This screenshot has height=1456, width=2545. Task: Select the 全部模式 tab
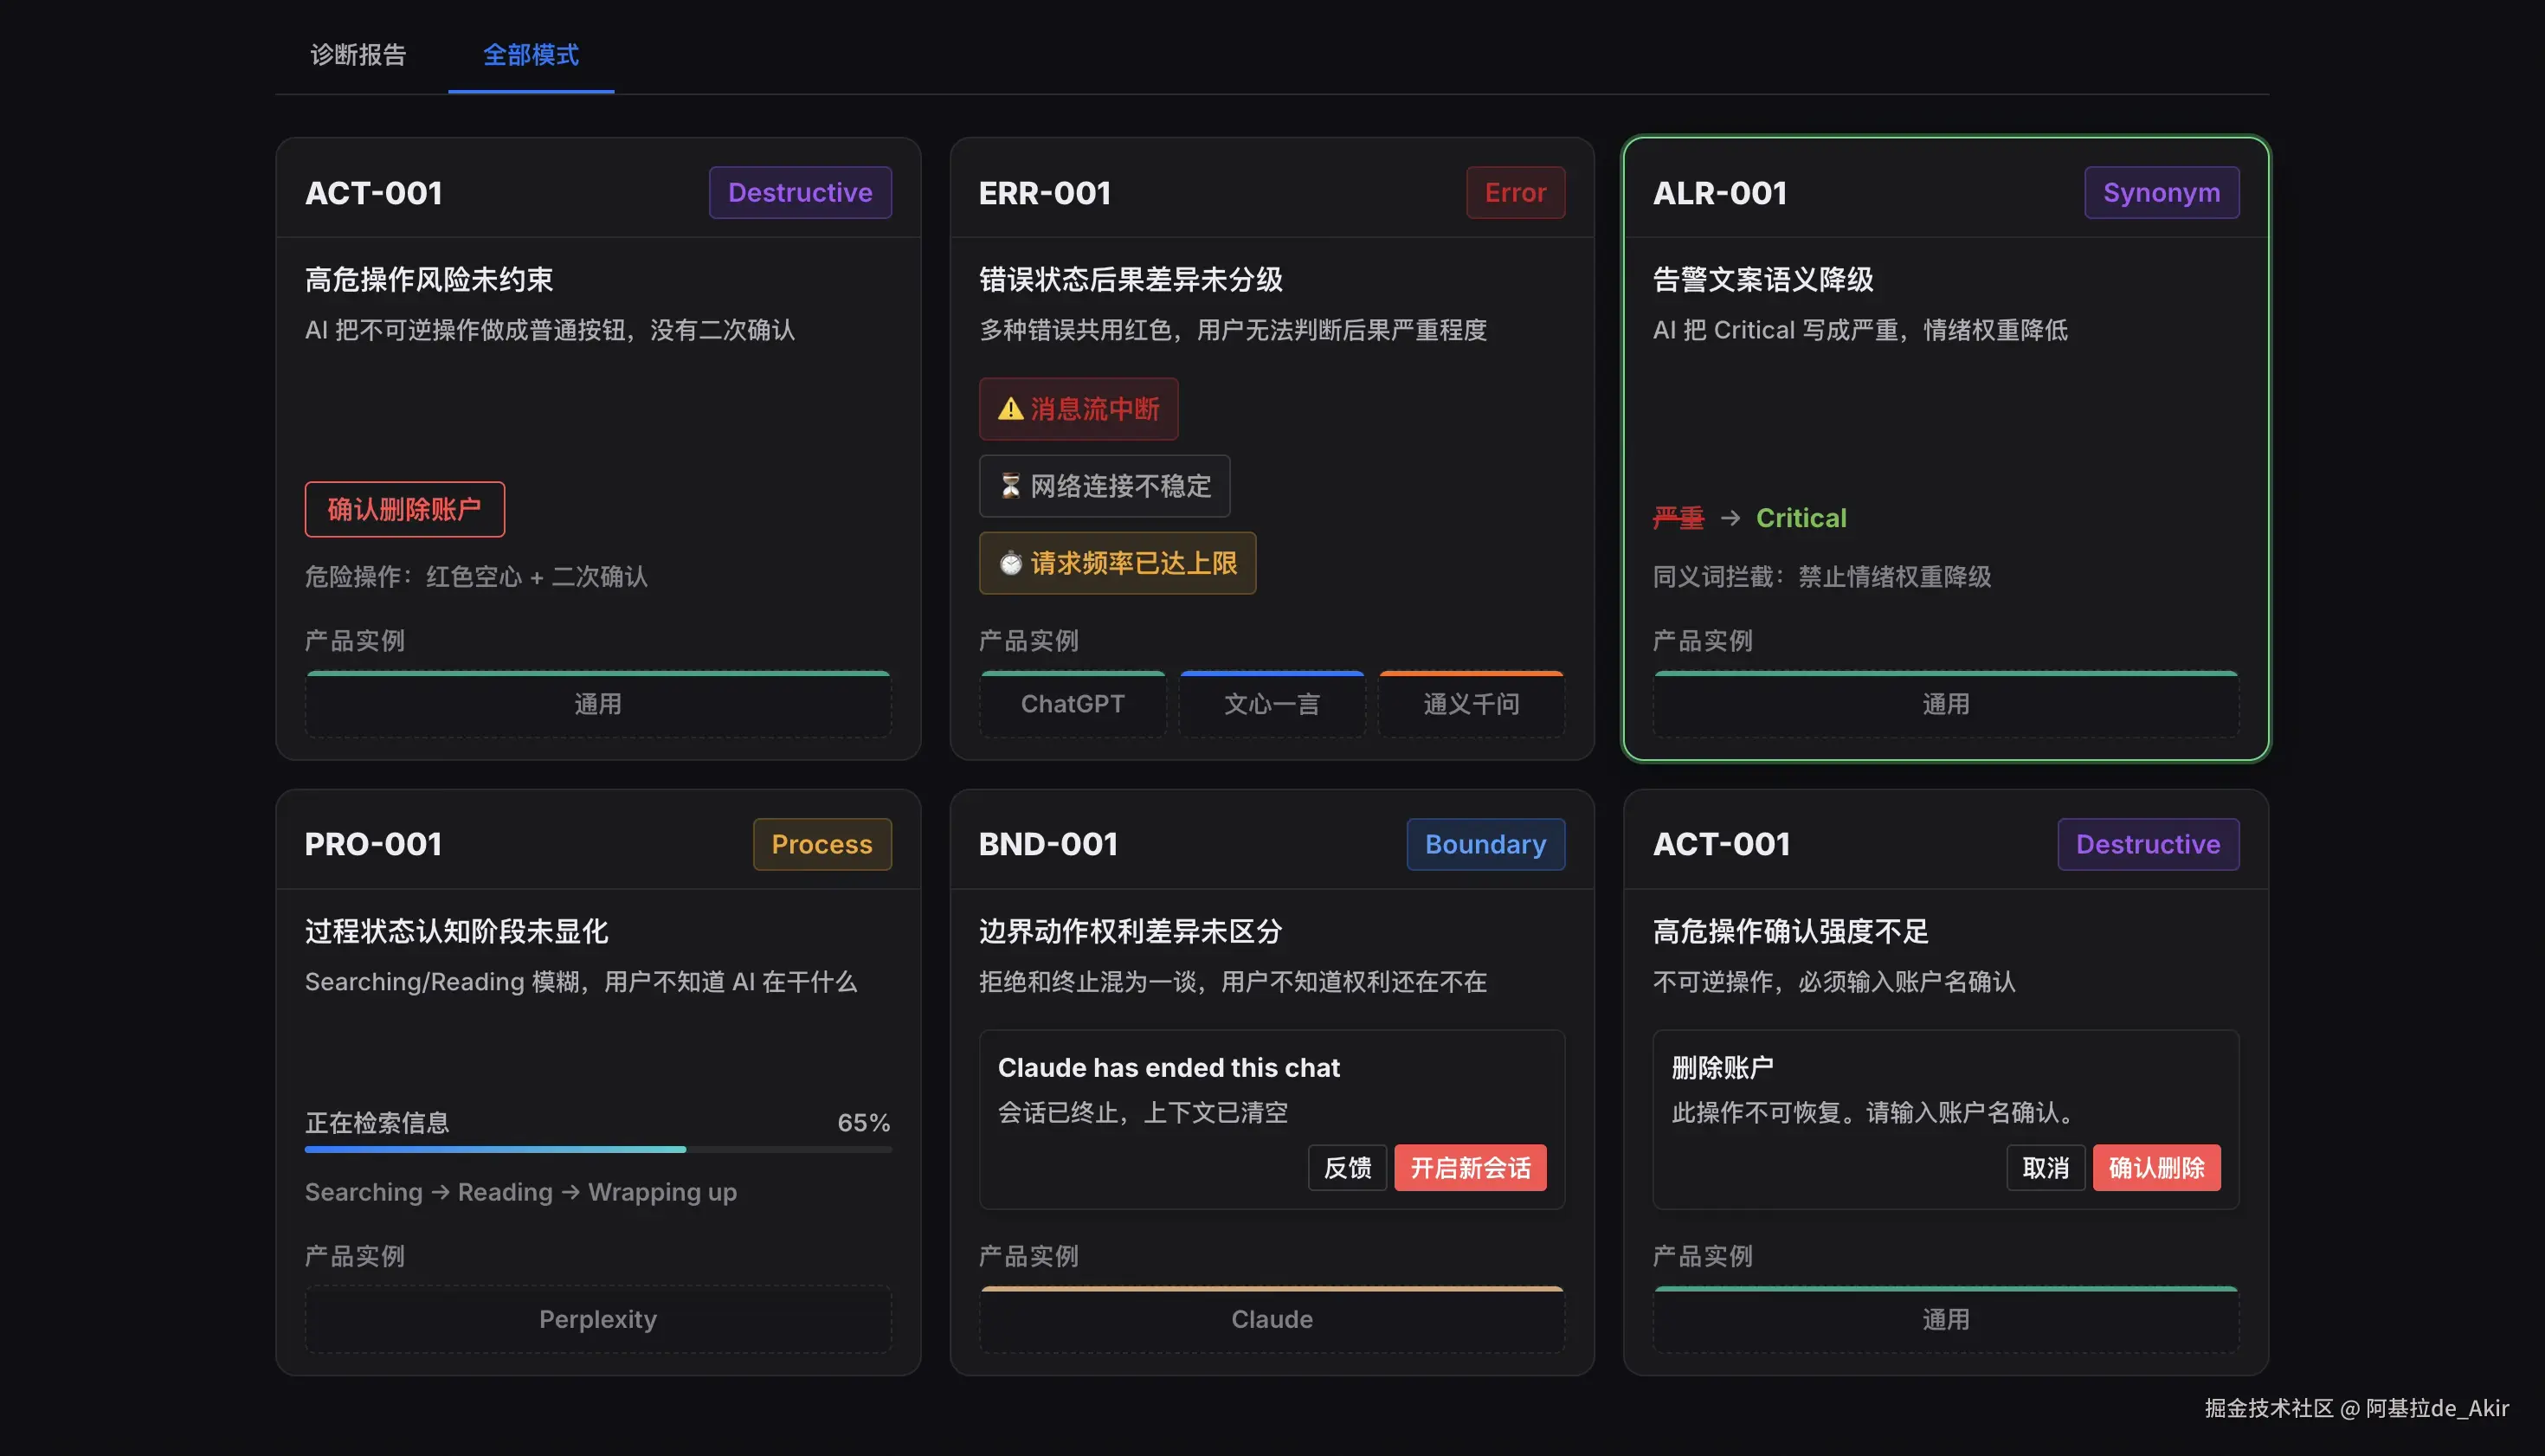(531, 54)
